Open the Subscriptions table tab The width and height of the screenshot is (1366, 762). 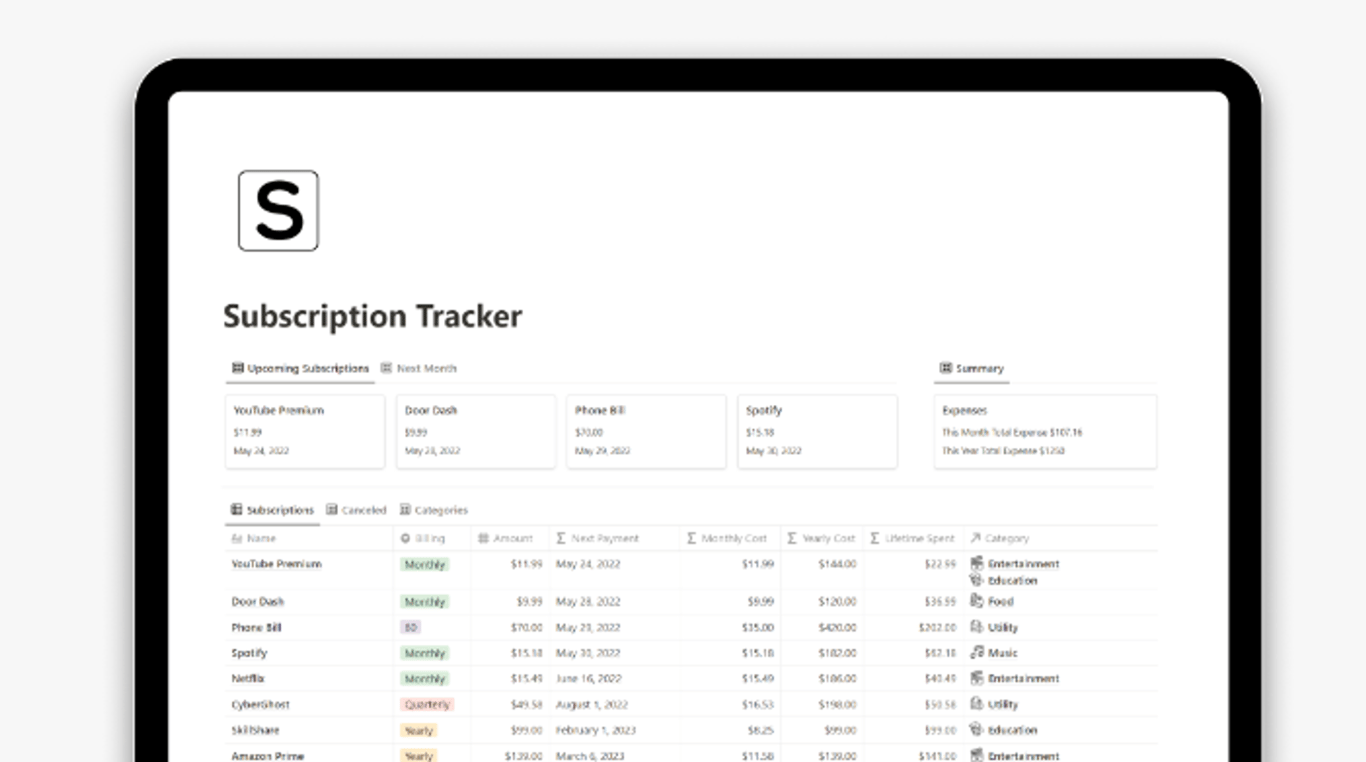[272, 510]
